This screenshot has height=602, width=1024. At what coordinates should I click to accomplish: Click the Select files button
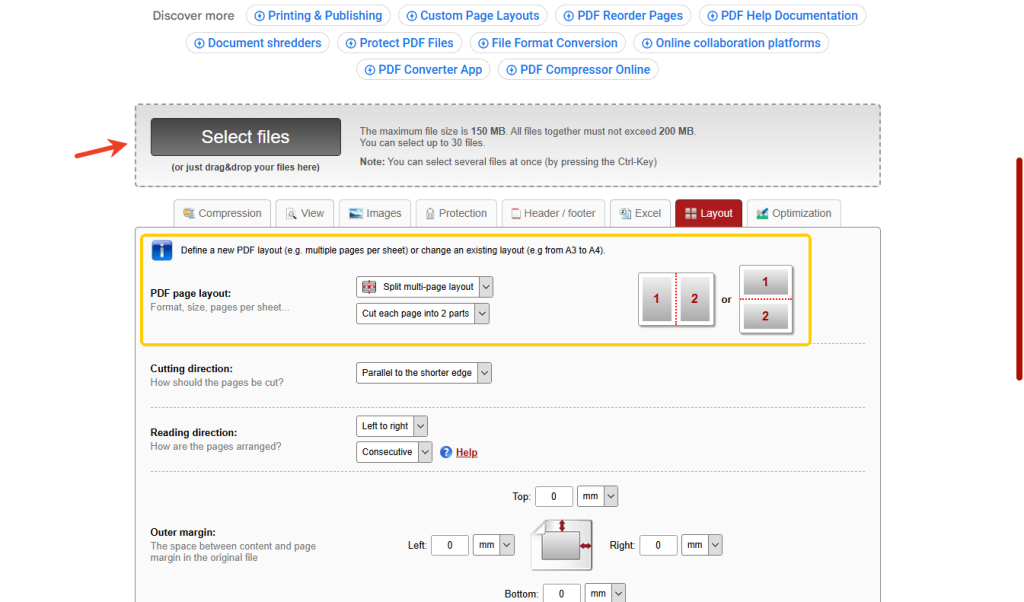[245, 137]
